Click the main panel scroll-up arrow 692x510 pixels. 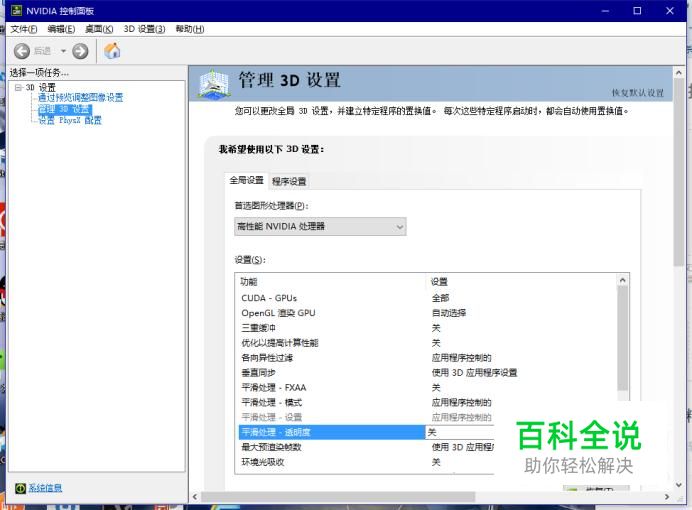click(x=679, y=72)
